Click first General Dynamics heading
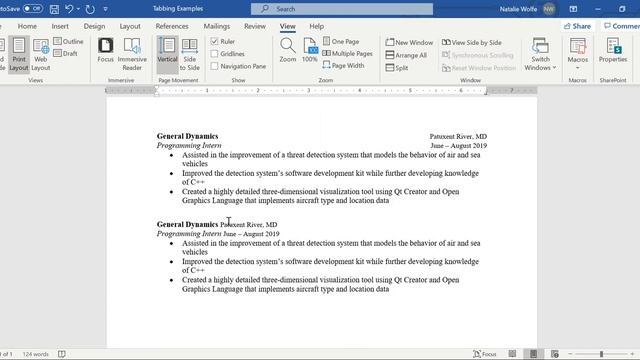640x360 pixels. 187,136
